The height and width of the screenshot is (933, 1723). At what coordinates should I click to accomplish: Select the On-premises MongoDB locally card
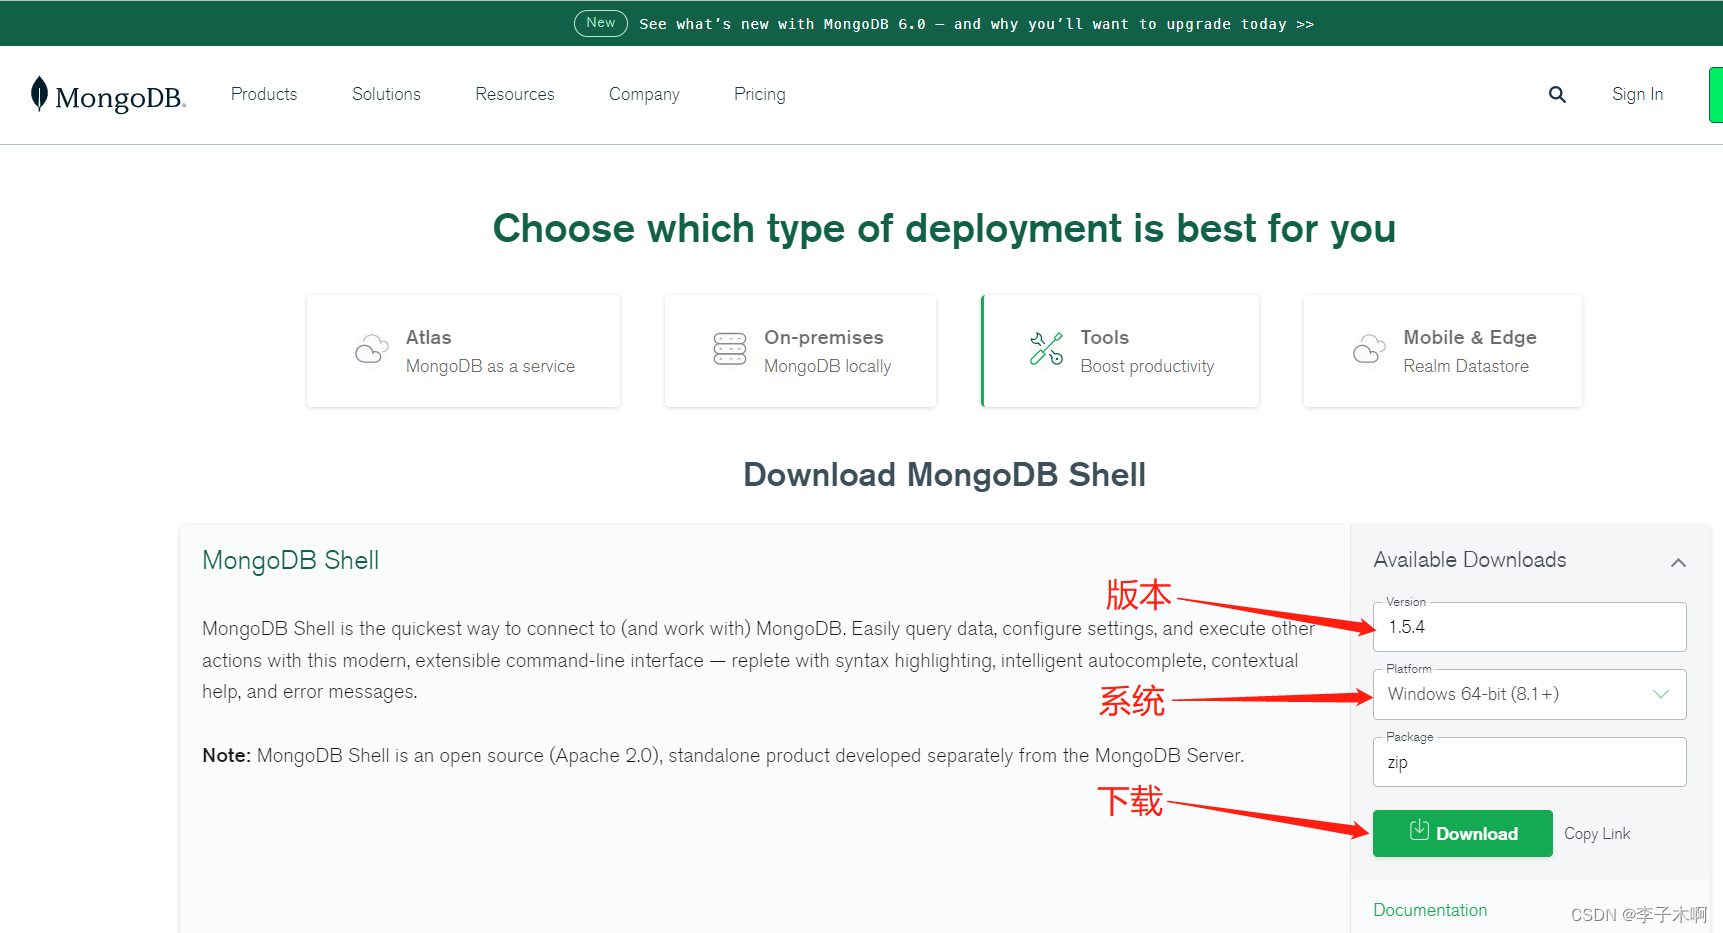click(x=800, y=351)
